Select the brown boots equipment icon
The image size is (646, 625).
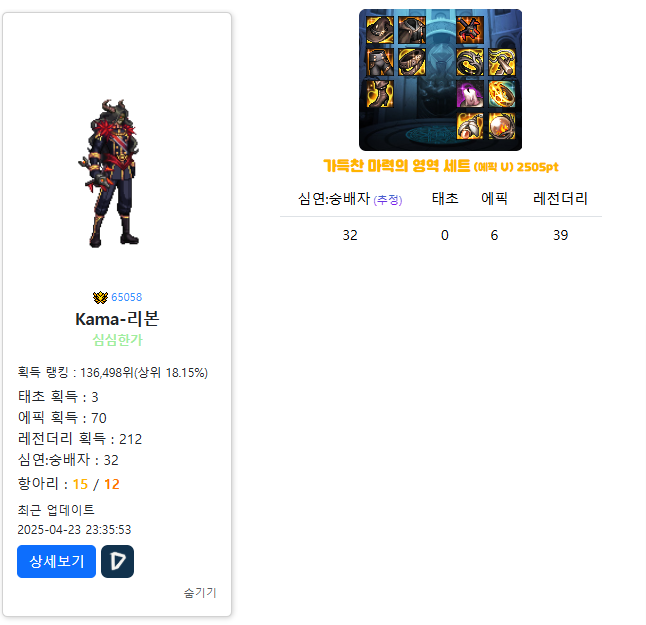click(379, 94)
